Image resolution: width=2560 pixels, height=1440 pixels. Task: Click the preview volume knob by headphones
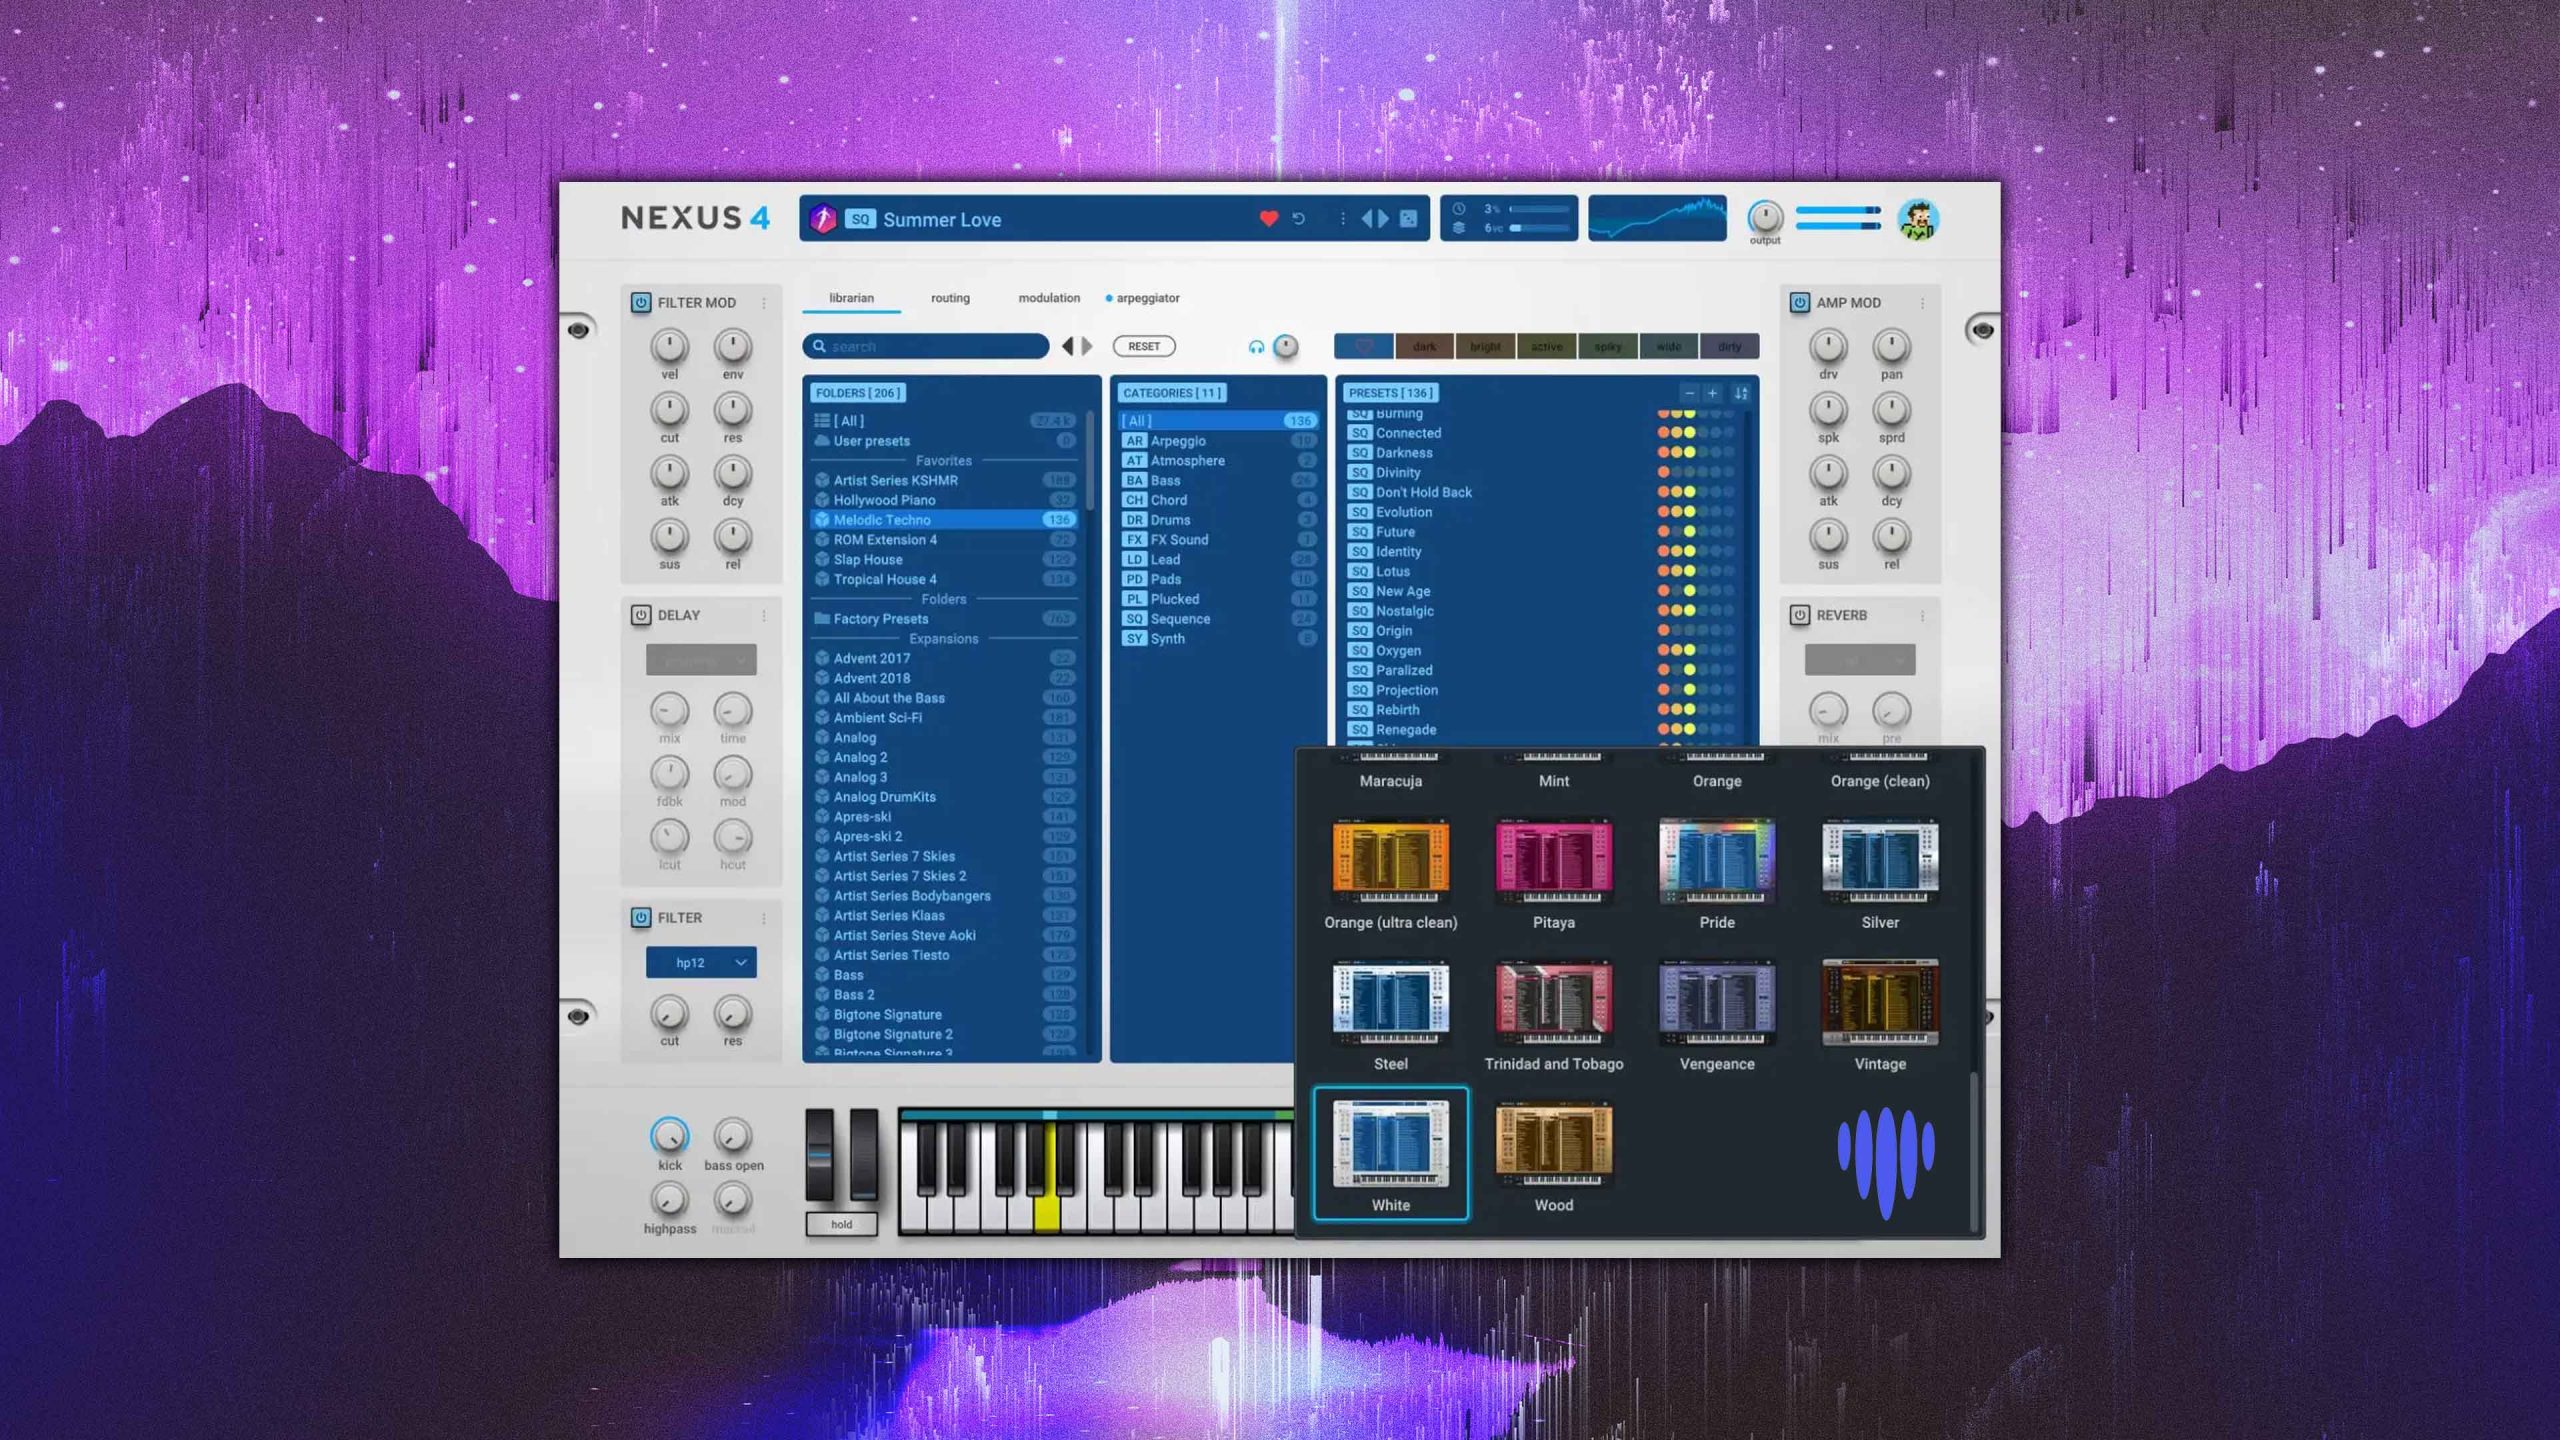[x=1286, y=346]
